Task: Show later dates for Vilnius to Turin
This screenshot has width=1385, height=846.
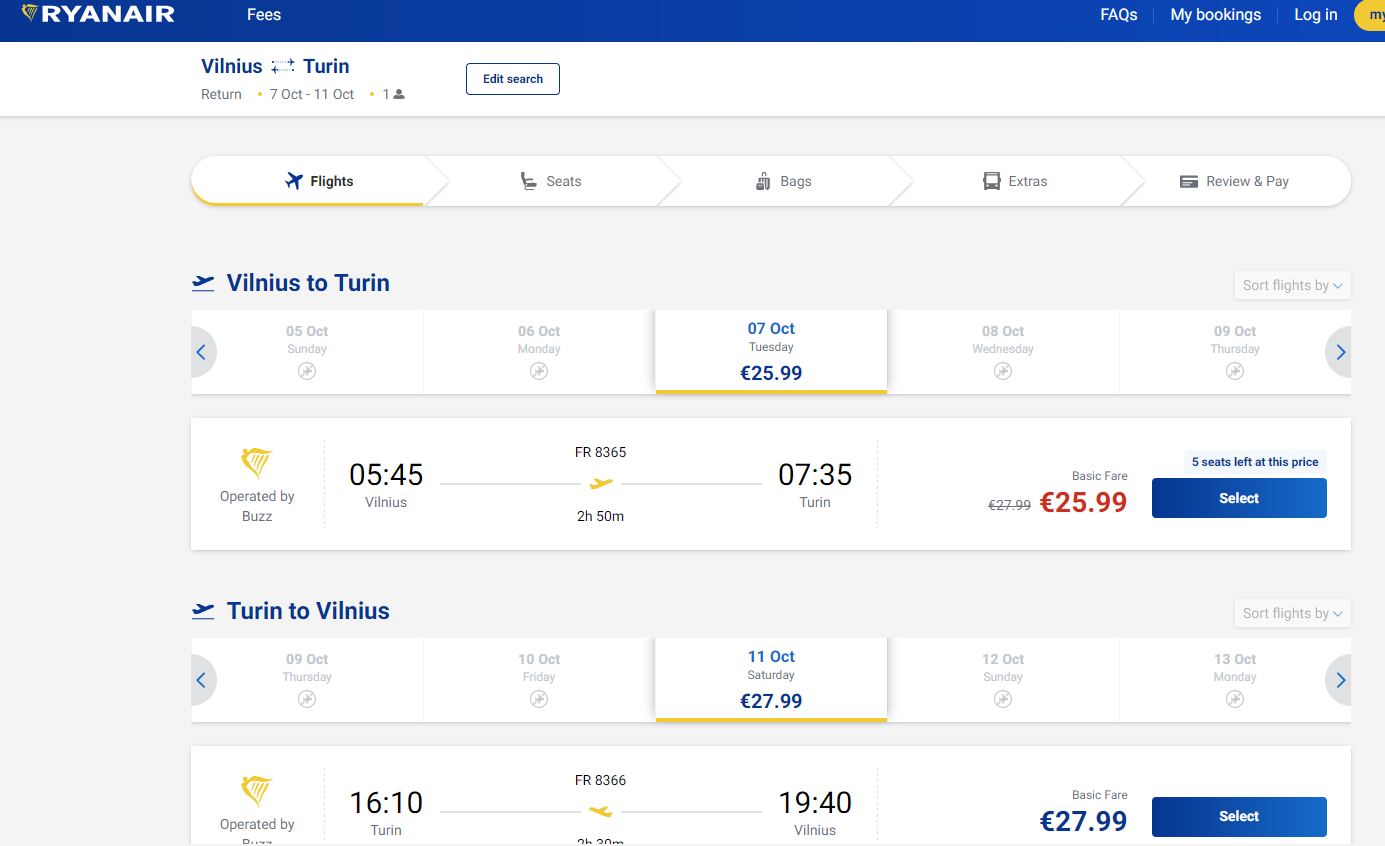Action: (1340, 352)
